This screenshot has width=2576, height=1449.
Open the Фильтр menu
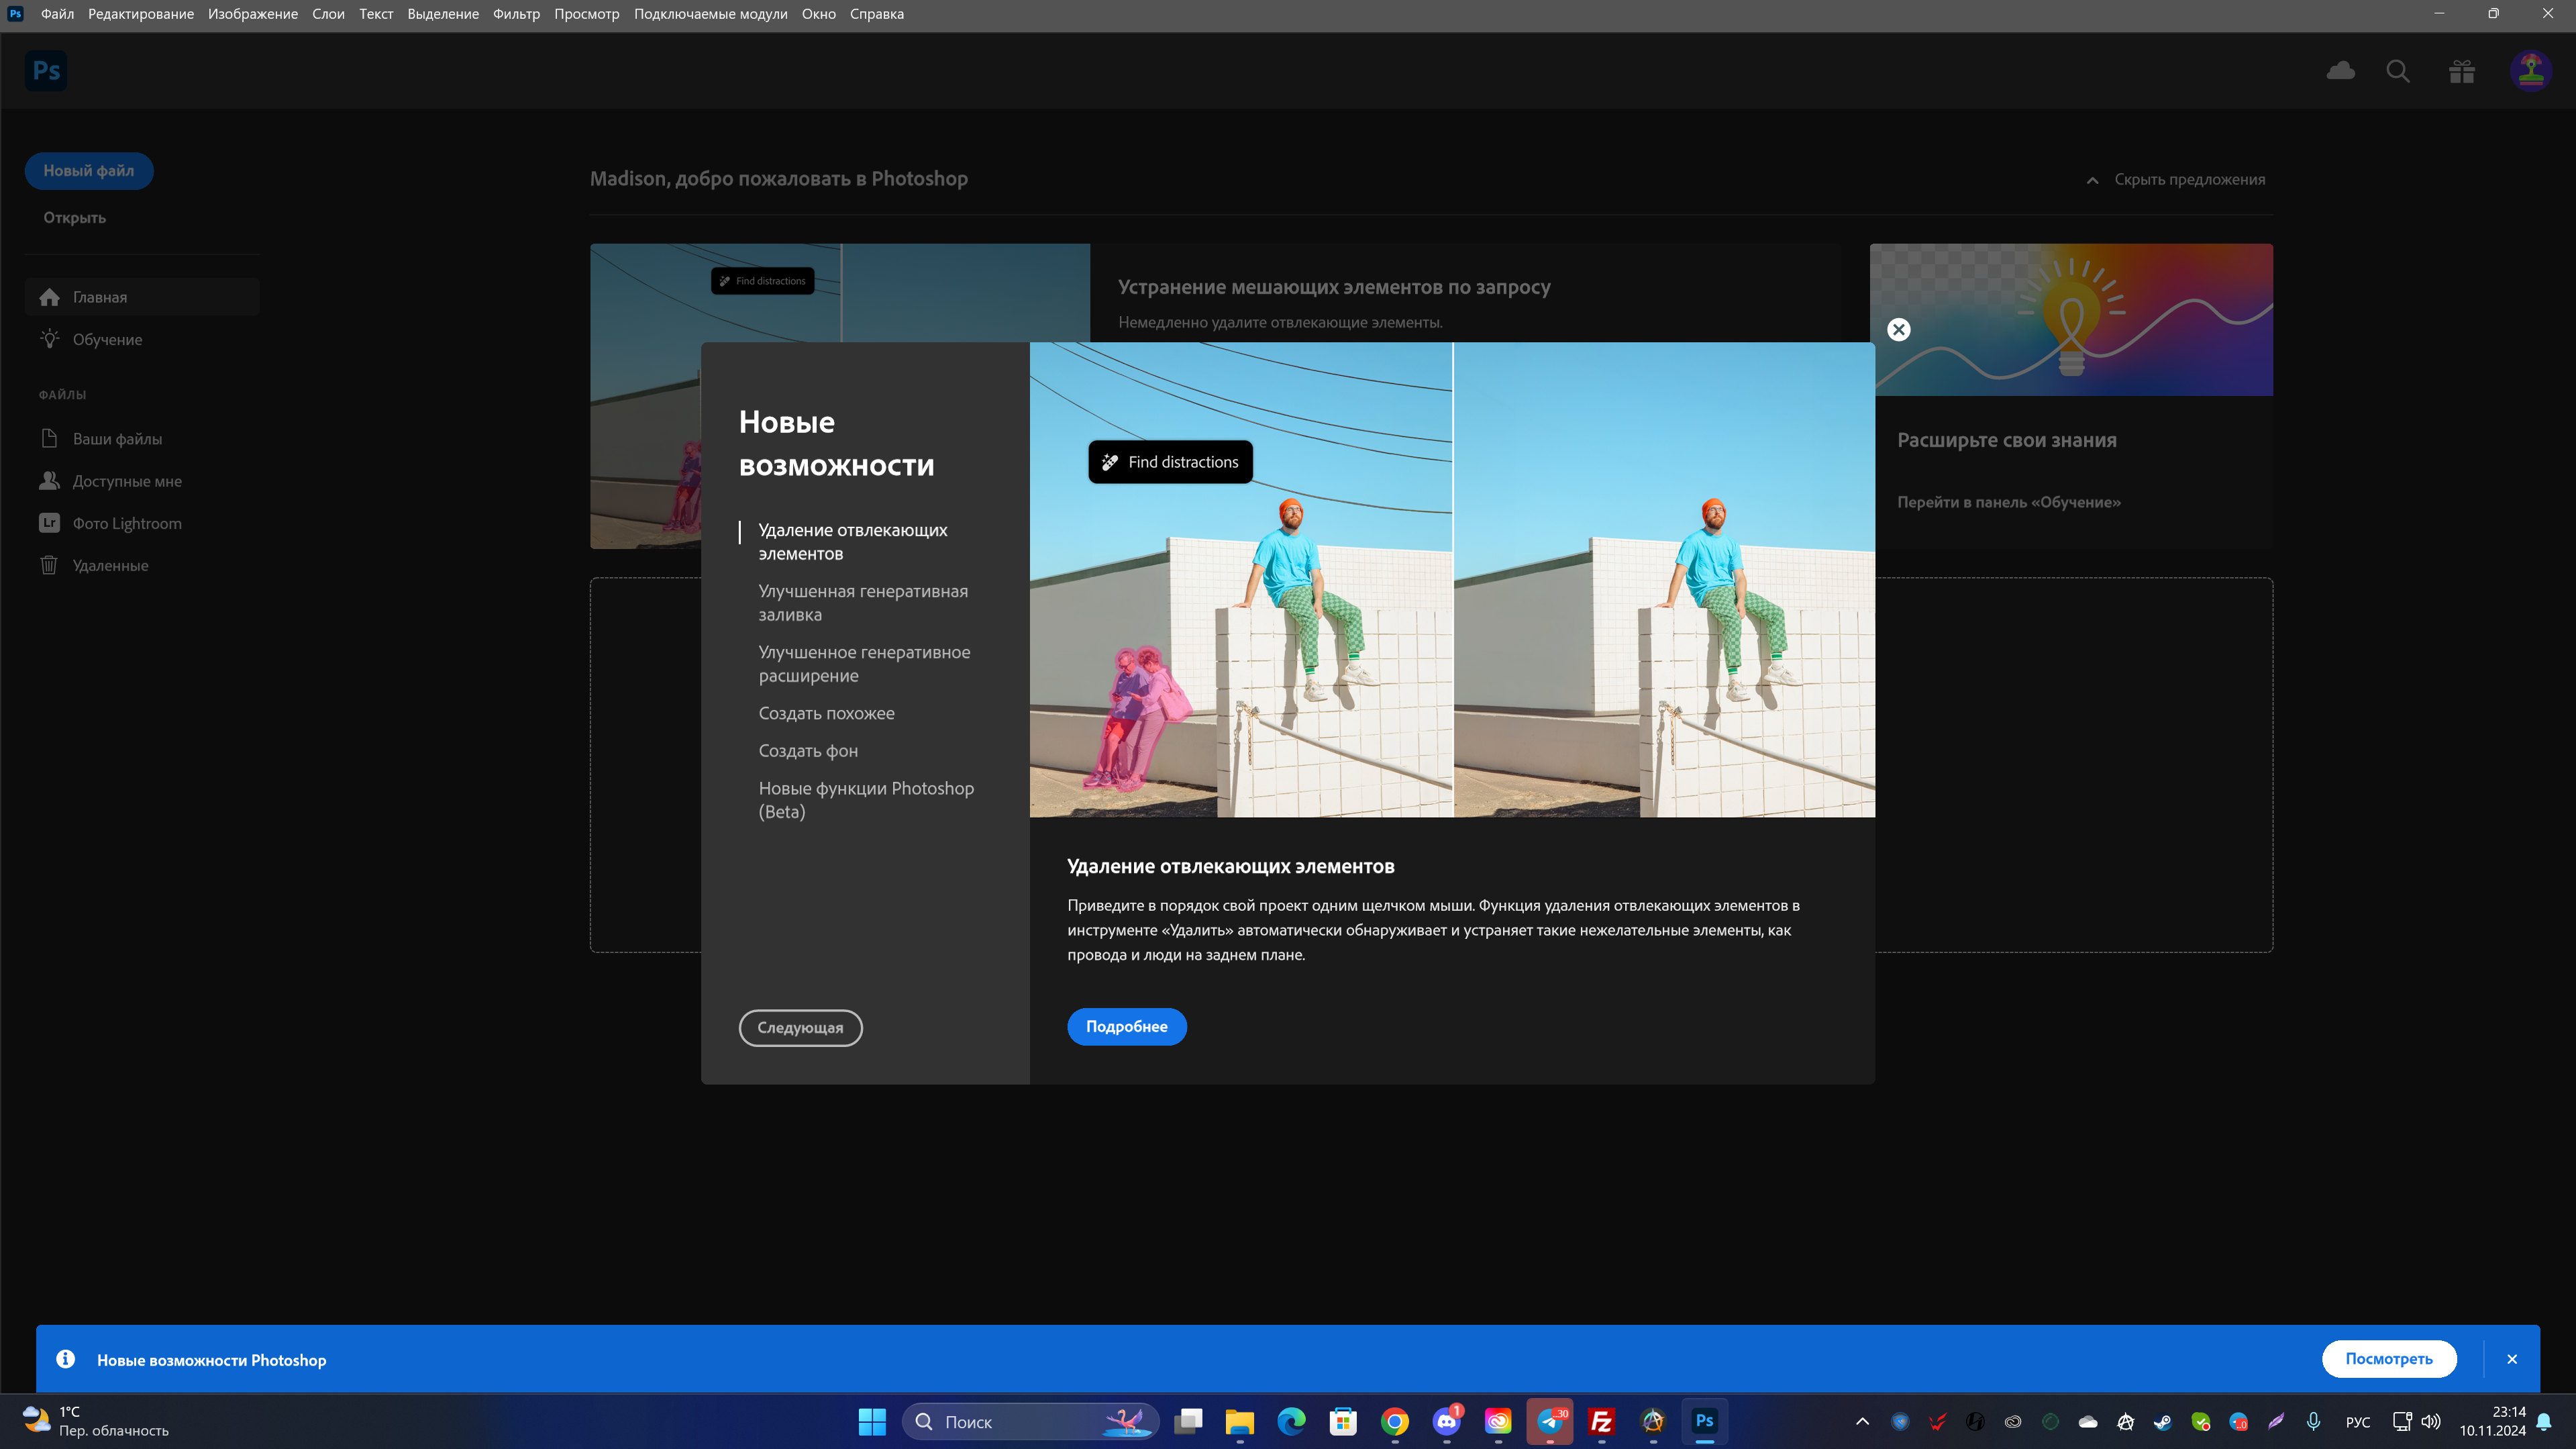pos(516,14)
